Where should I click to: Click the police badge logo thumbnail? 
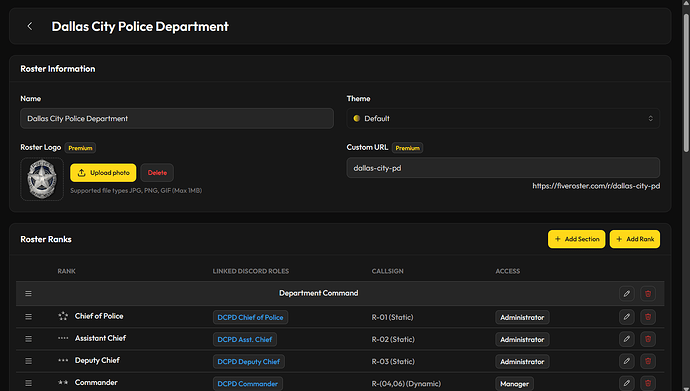[42, 179]
